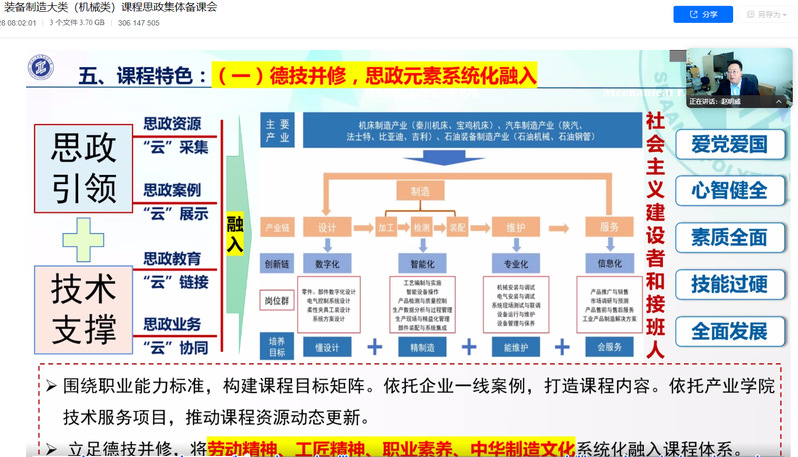The image size is (798, 457).
Task: Click plus icon between 懂设计 and 精制造
Action: [375, 347]
